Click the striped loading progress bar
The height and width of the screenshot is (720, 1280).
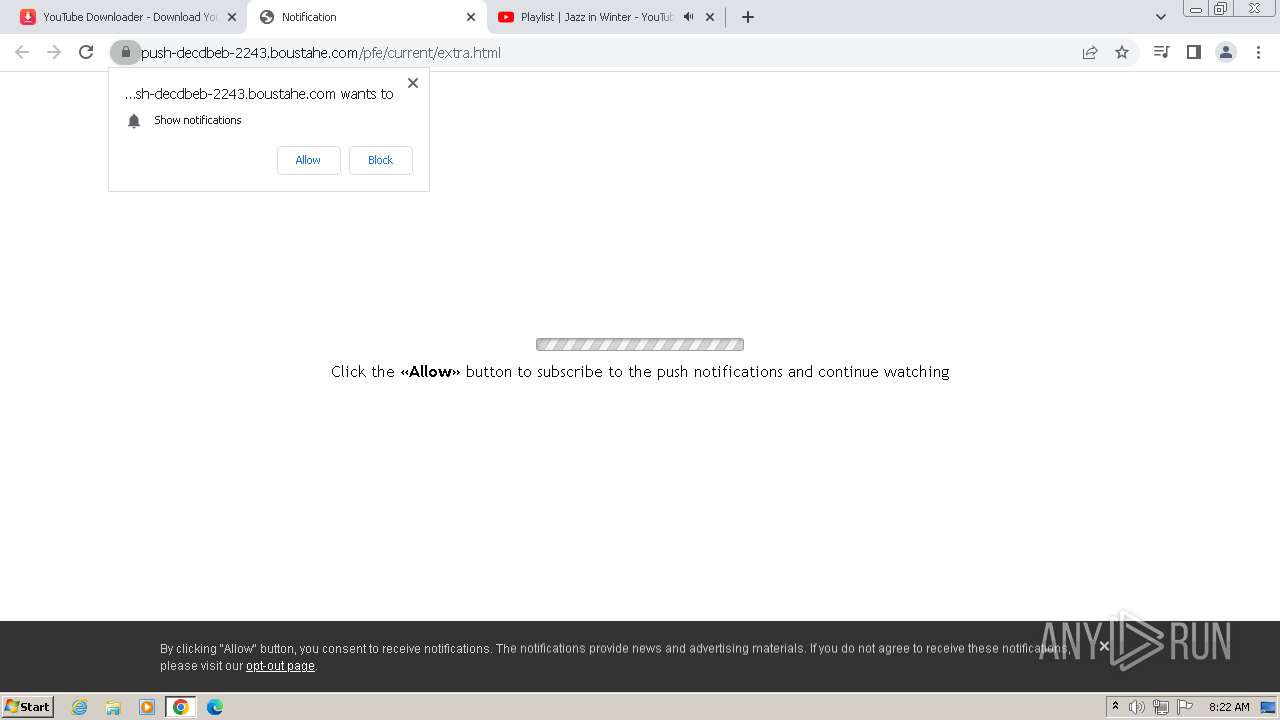640,345
